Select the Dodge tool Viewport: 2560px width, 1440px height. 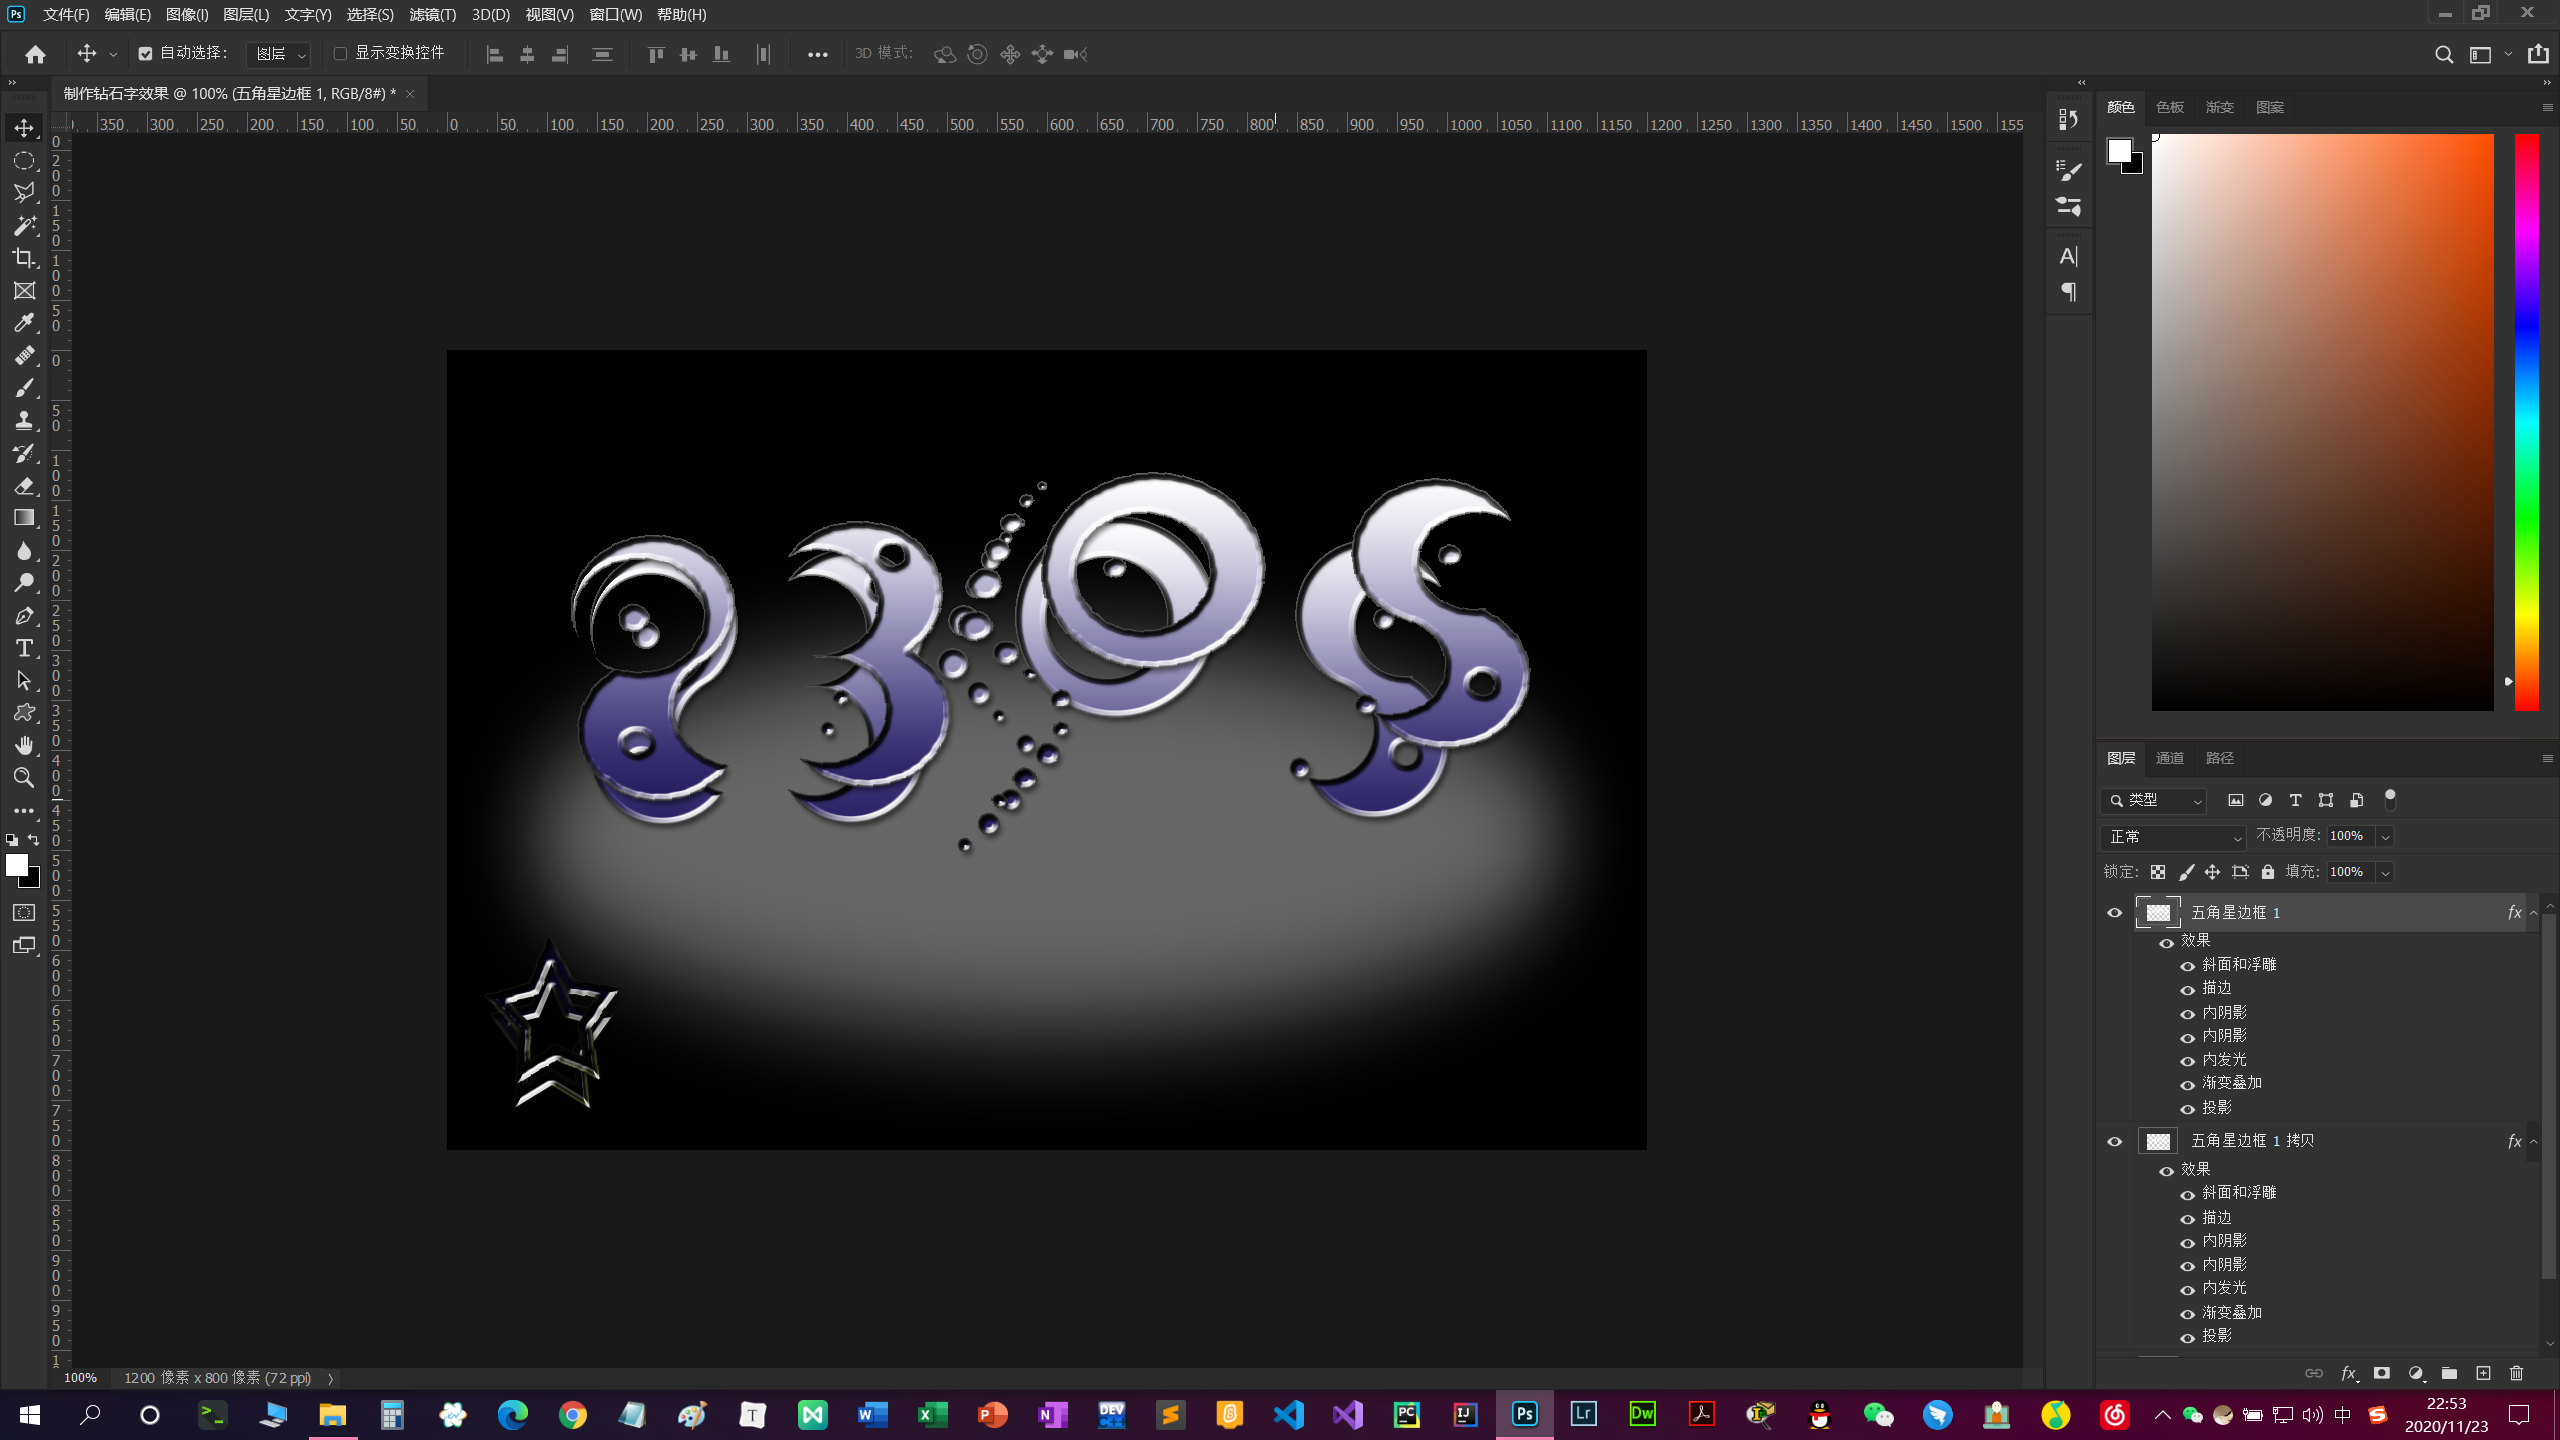click(24, 583)
